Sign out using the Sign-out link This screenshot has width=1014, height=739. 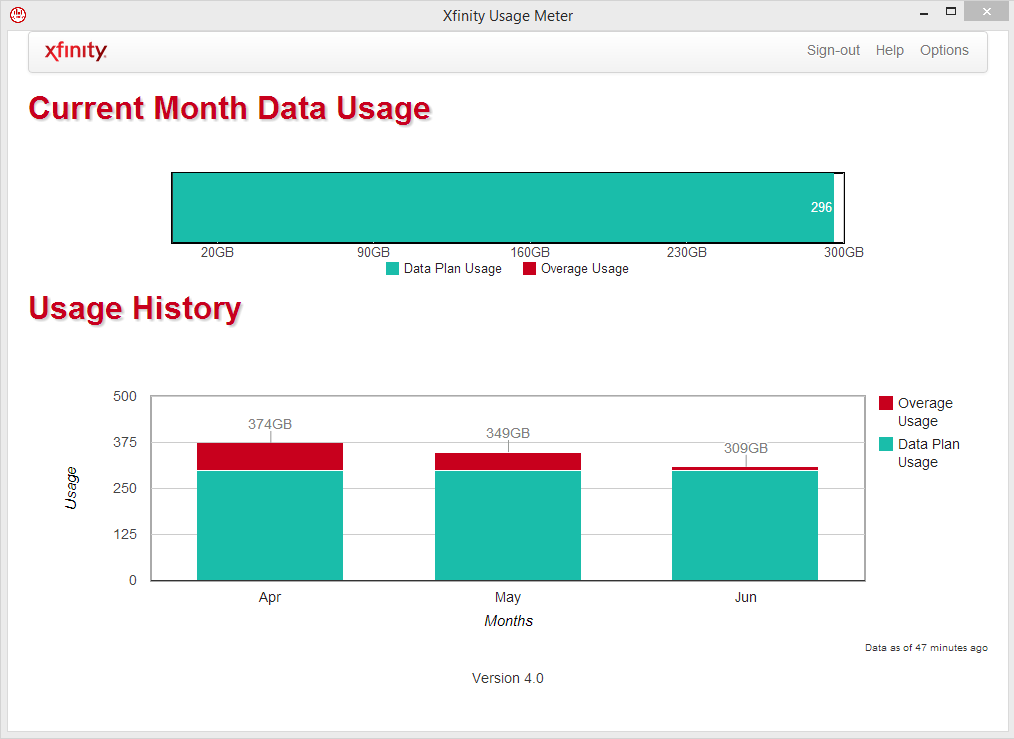(x=833, y=51)
